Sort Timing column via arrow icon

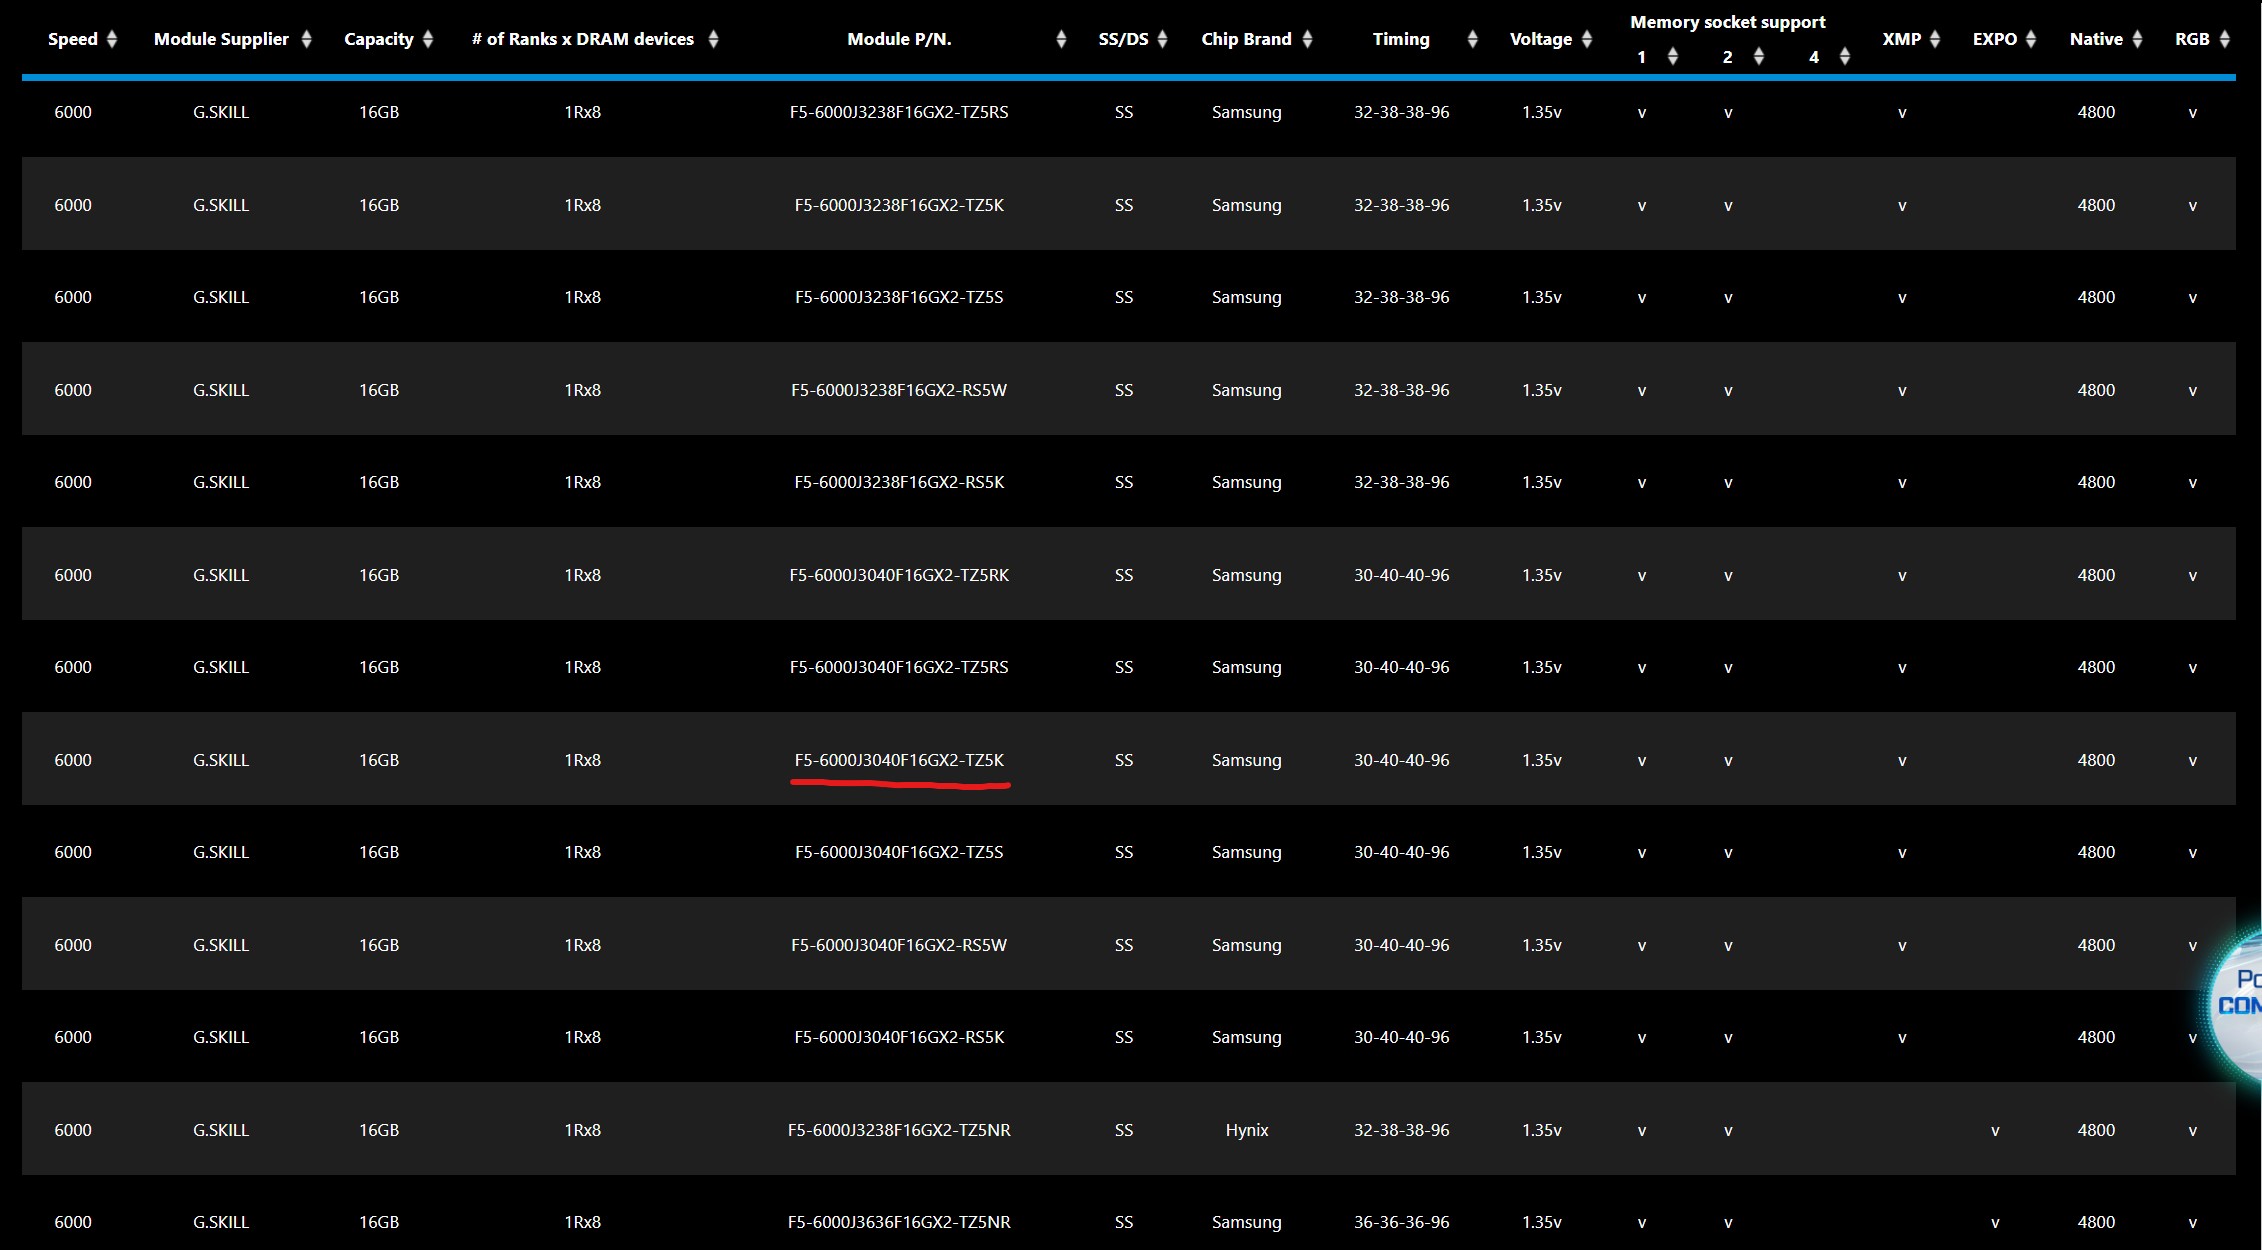pyautogui.click(x=1472, y=39)
